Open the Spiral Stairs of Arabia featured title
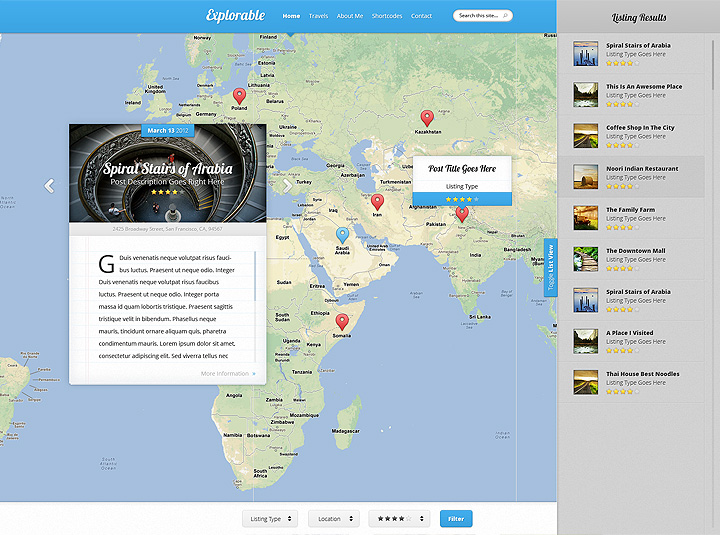720x535 pixels. [168, 169]
